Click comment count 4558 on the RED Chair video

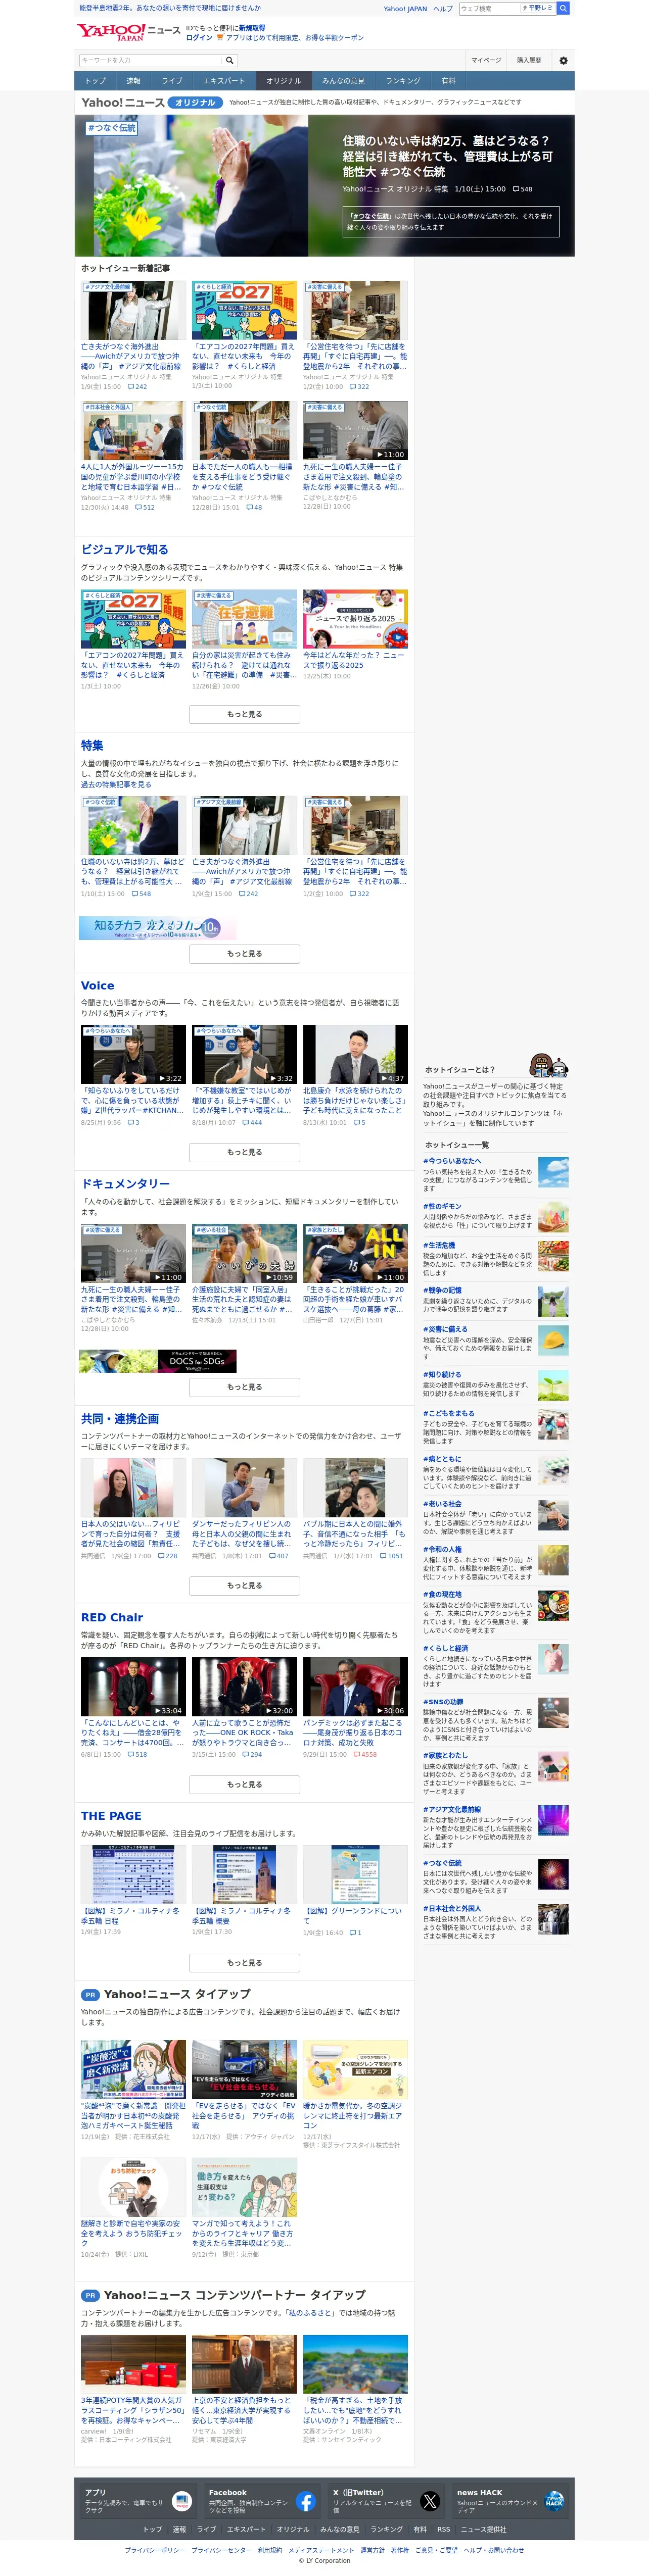(x=366, y=1754)
